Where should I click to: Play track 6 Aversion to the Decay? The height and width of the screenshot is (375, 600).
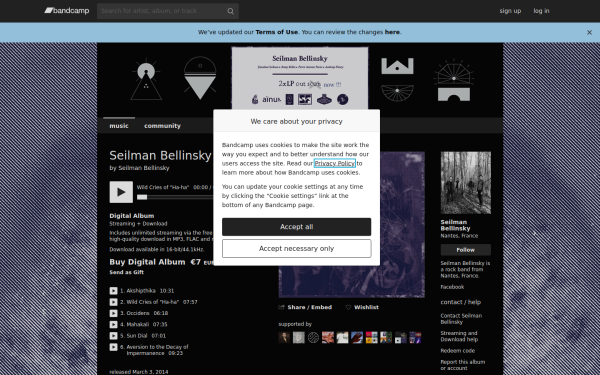(x=113, y=347)
